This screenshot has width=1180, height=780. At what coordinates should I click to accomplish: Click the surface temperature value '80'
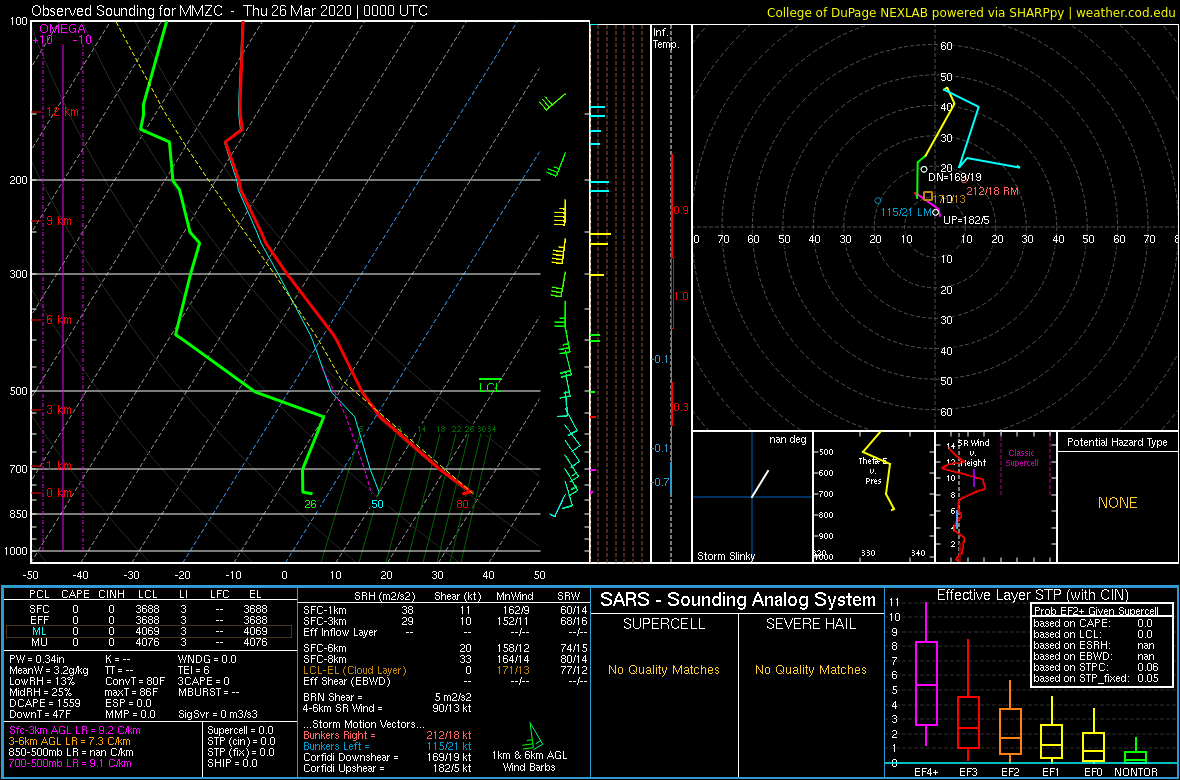(x=462, y=504)
